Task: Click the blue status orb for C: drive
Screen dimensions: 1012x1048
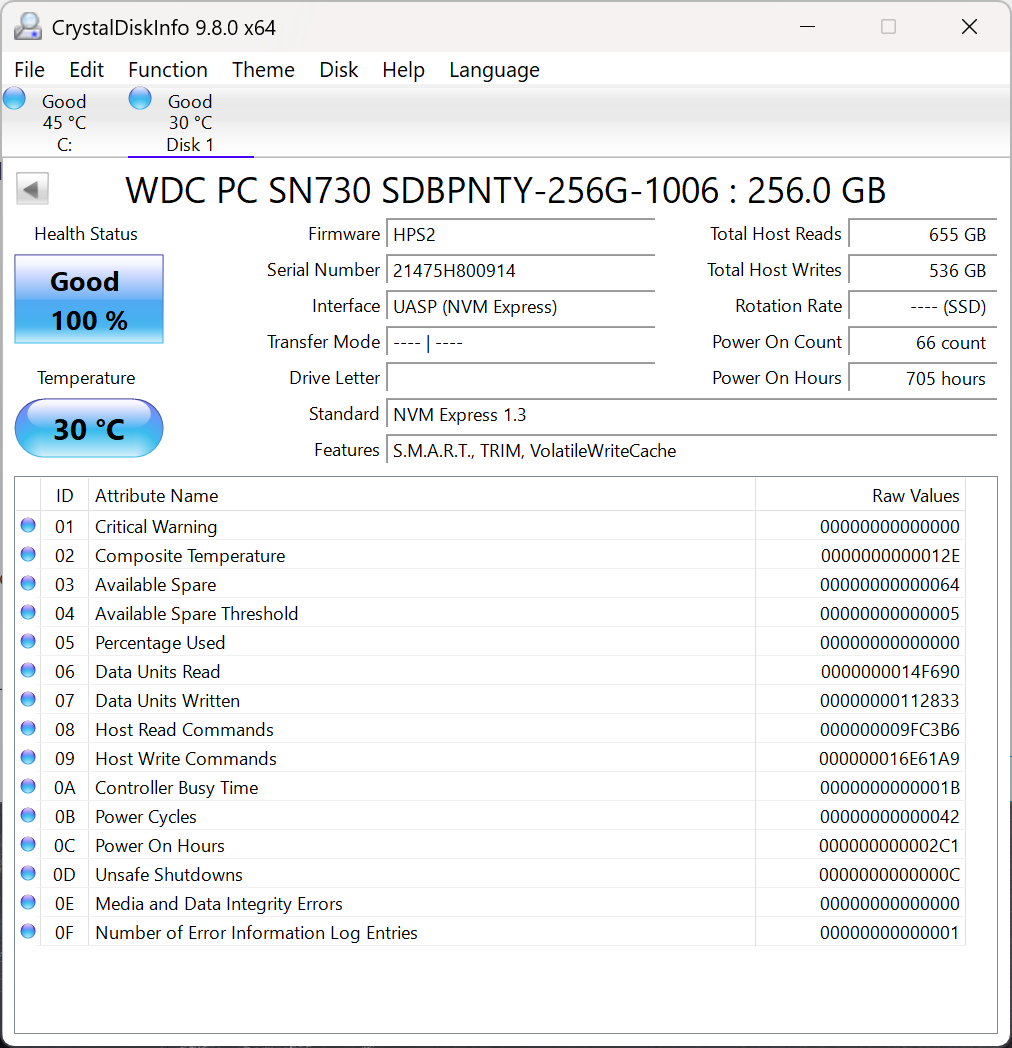Action: 15,99
